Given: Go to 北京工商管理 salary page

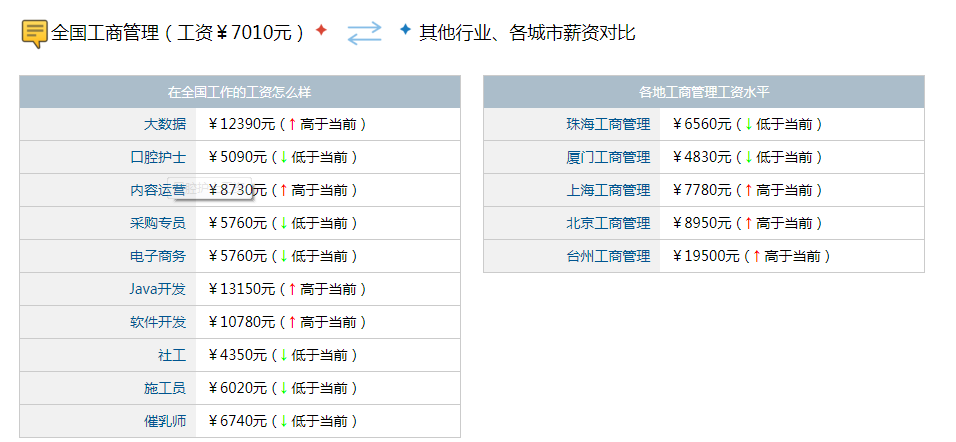Looking at the screenshot, I should point(607,223).
